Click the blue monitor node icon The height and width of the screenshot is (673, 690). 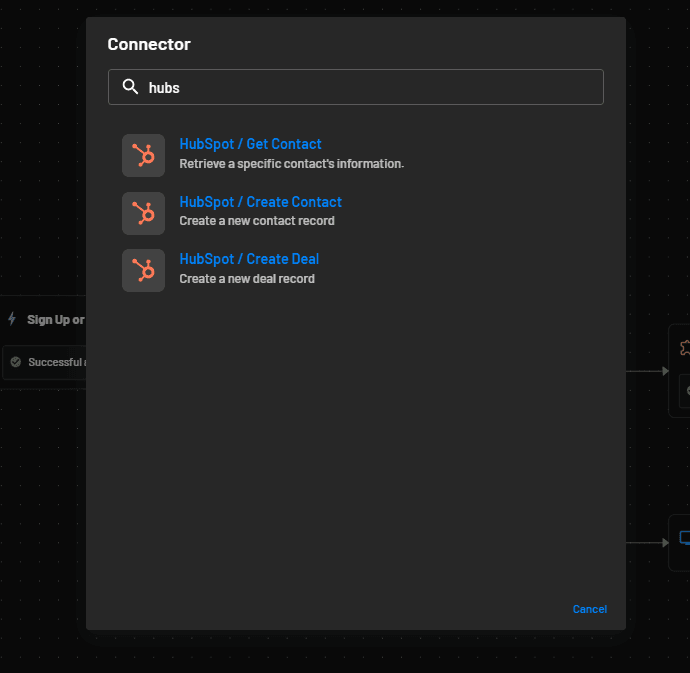point(684,538)
